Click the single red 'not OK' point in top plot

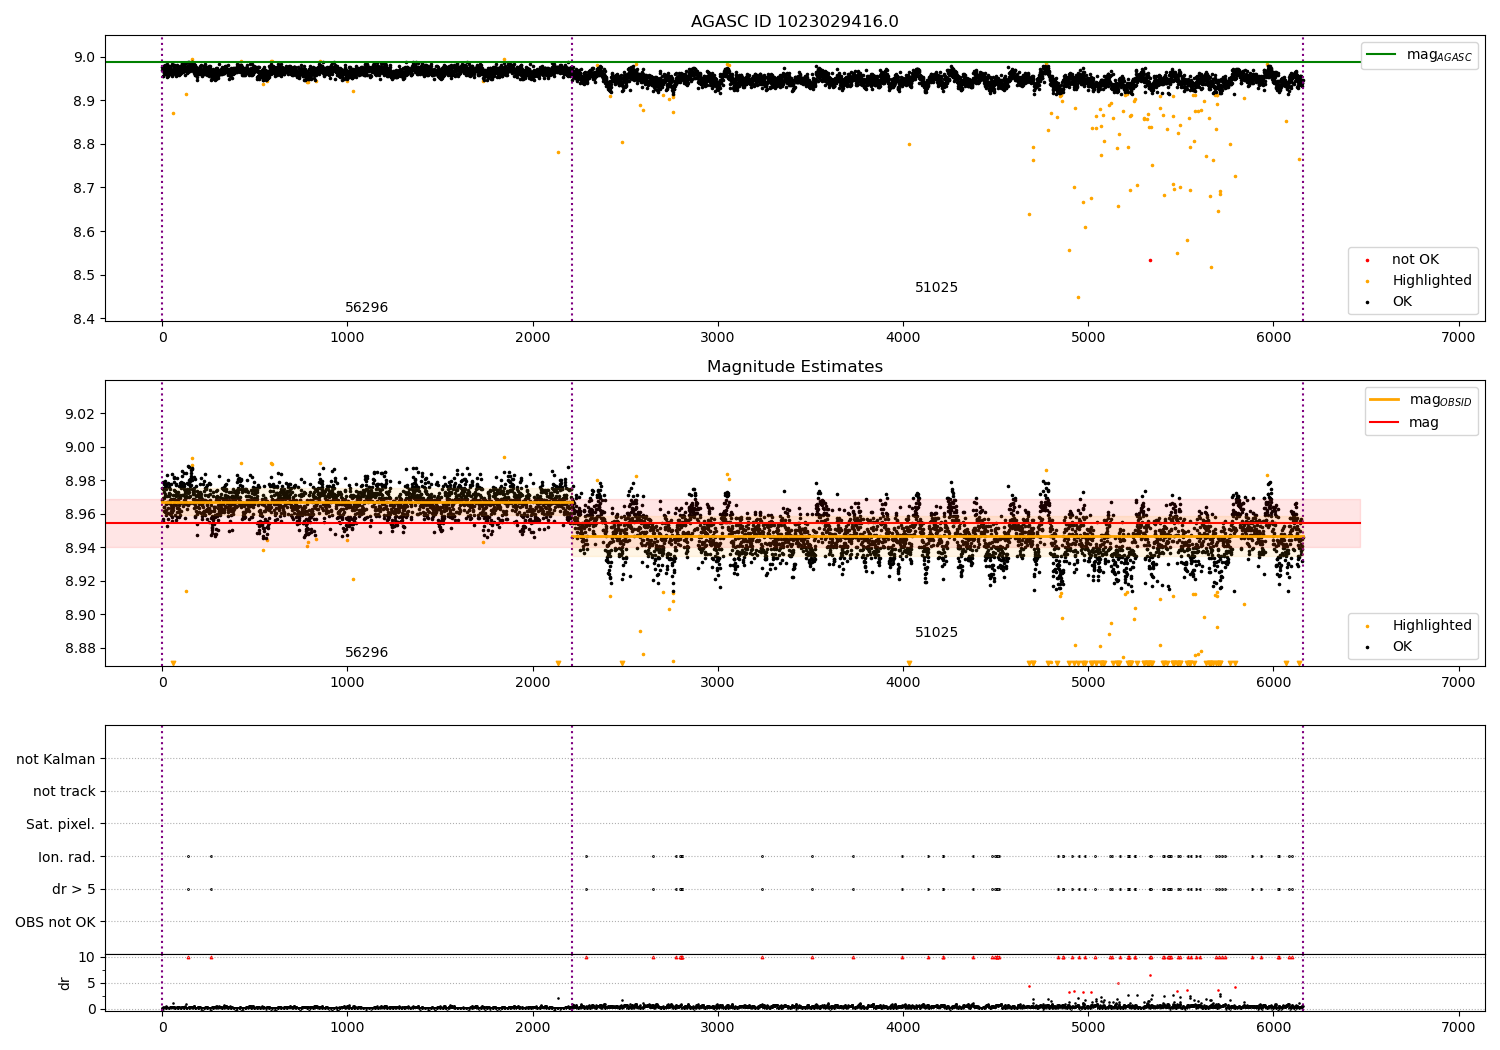tap(1150, 260)
